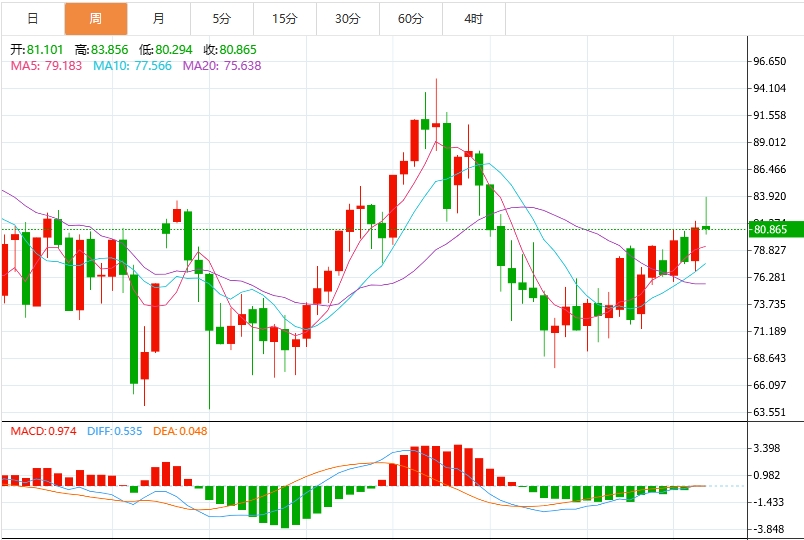Click the 83.920 price axis label
Viewport: 804px width, 540px height.
coord(769,196)
